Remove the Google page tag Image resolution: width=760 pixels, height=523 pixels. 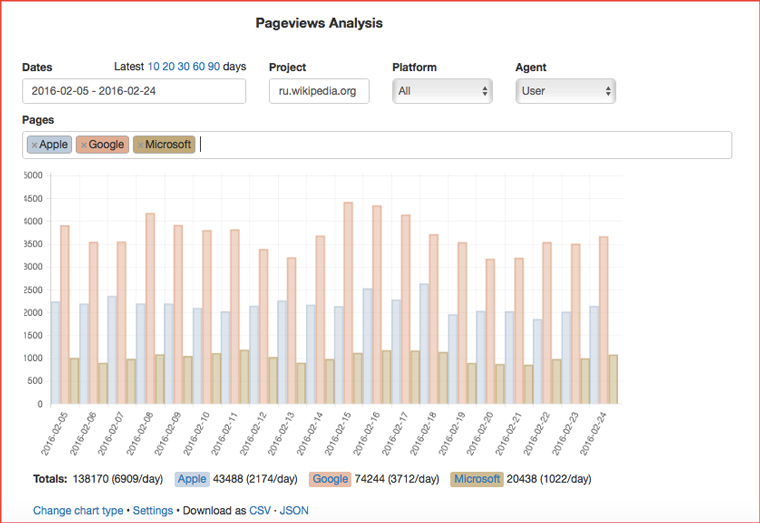tap(83, 145)
